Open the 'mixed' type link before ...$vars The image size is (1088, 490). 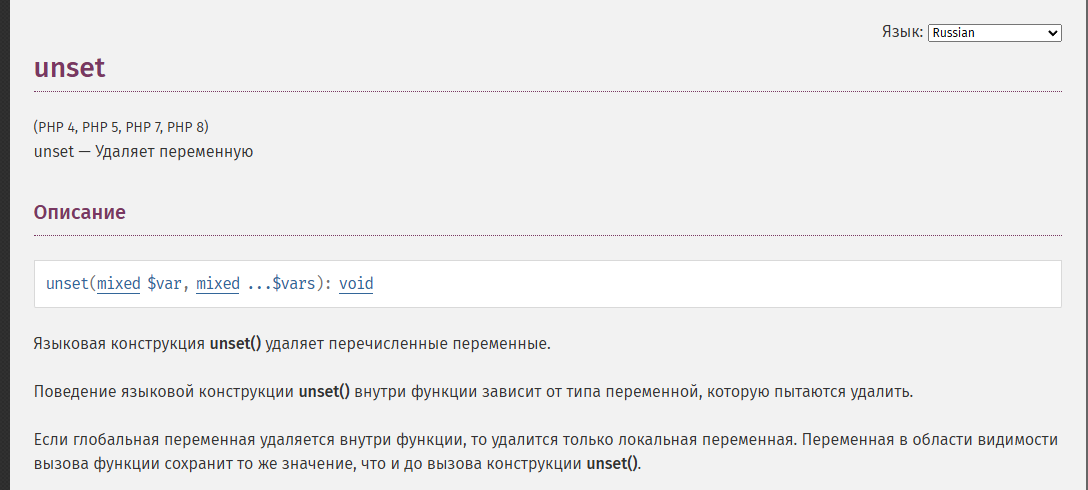pyautogui.click(x=218, y=284)
